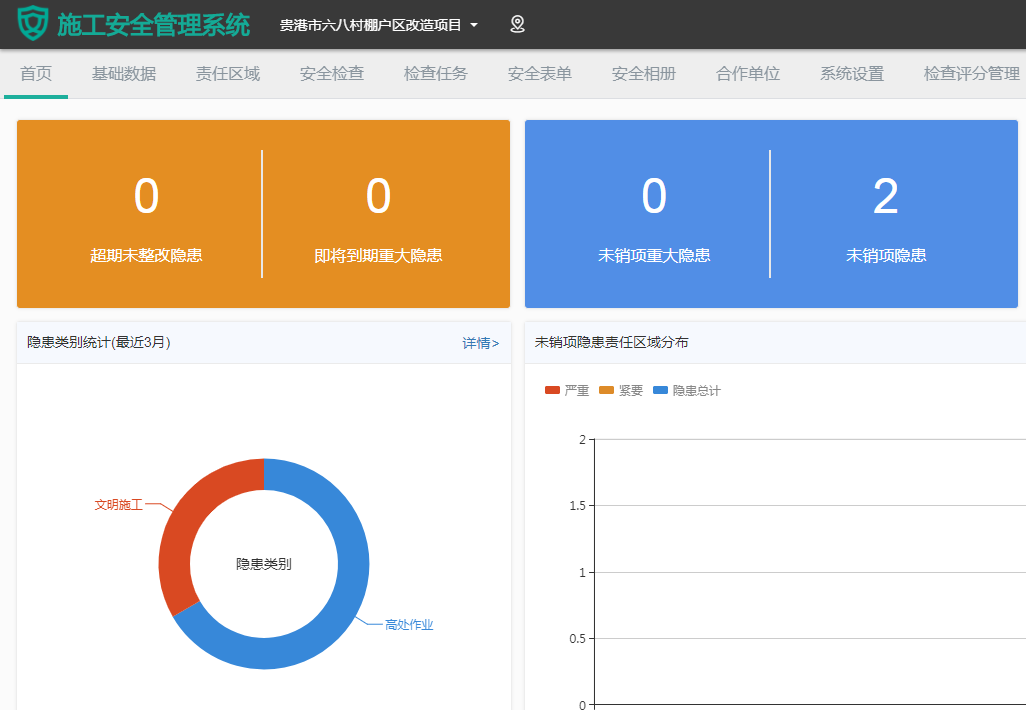Go to the 安全检查 tab
Image resolution: width=1026 pixels, height=710 pixels.
coord(332,73)
